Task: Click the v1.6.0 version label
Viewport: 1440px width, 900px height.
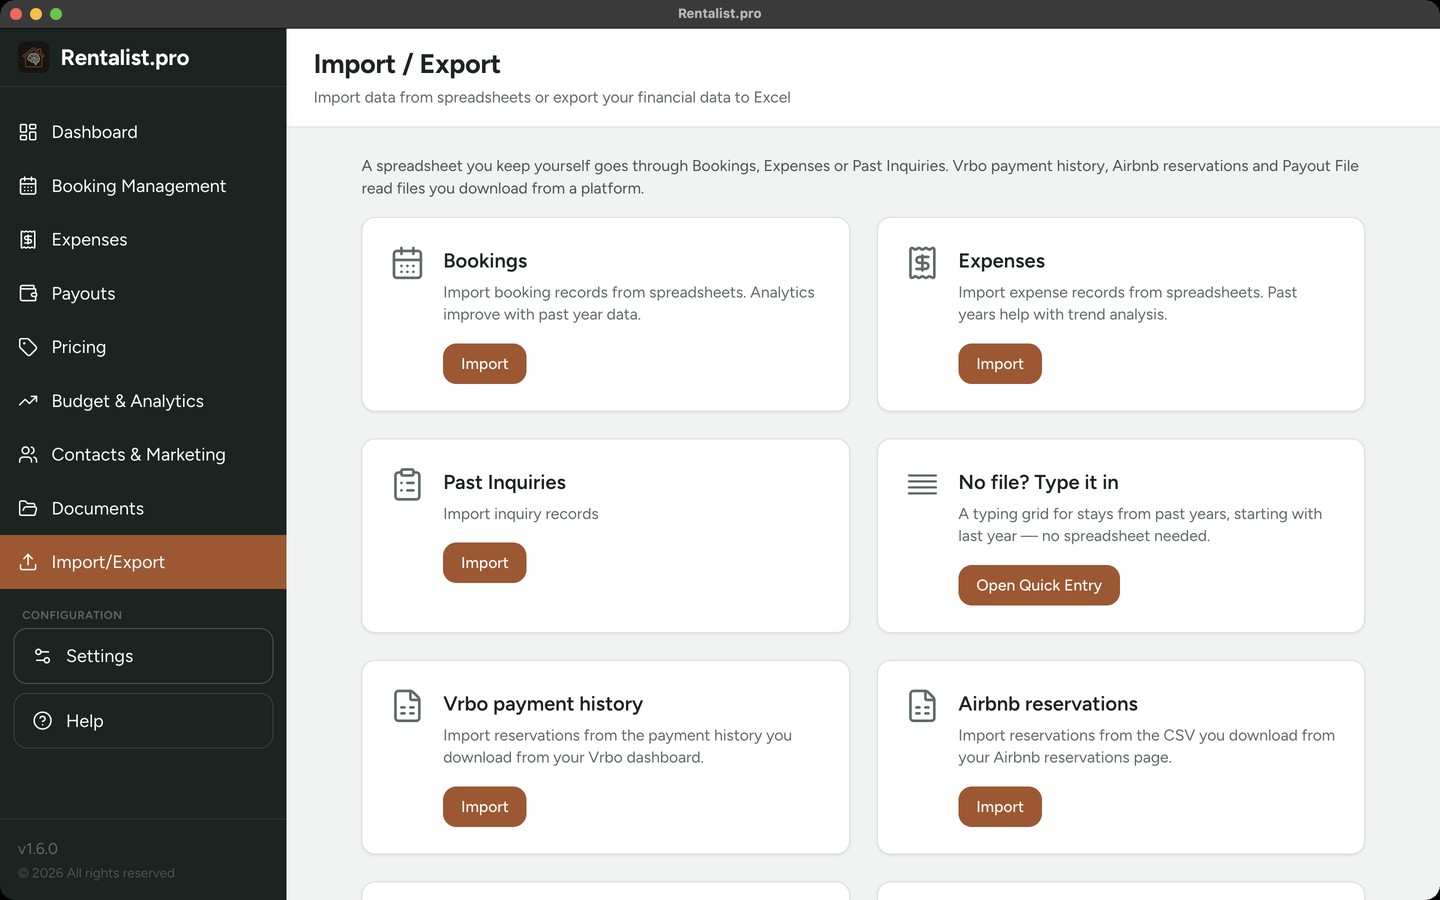Action: coord(38,849)
